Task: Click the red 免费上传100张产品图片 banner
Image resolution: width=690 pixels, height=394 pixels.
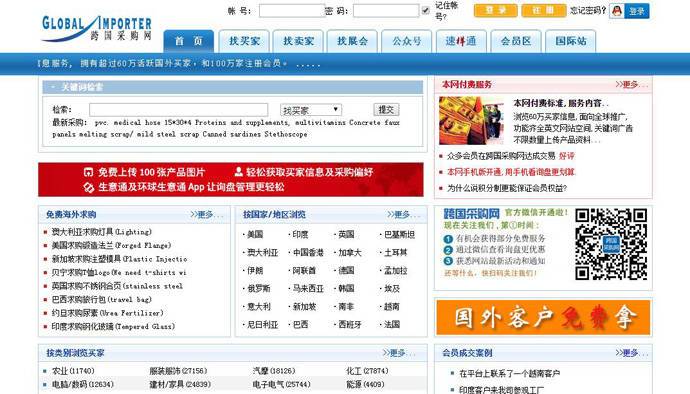Action: (231, 179)
